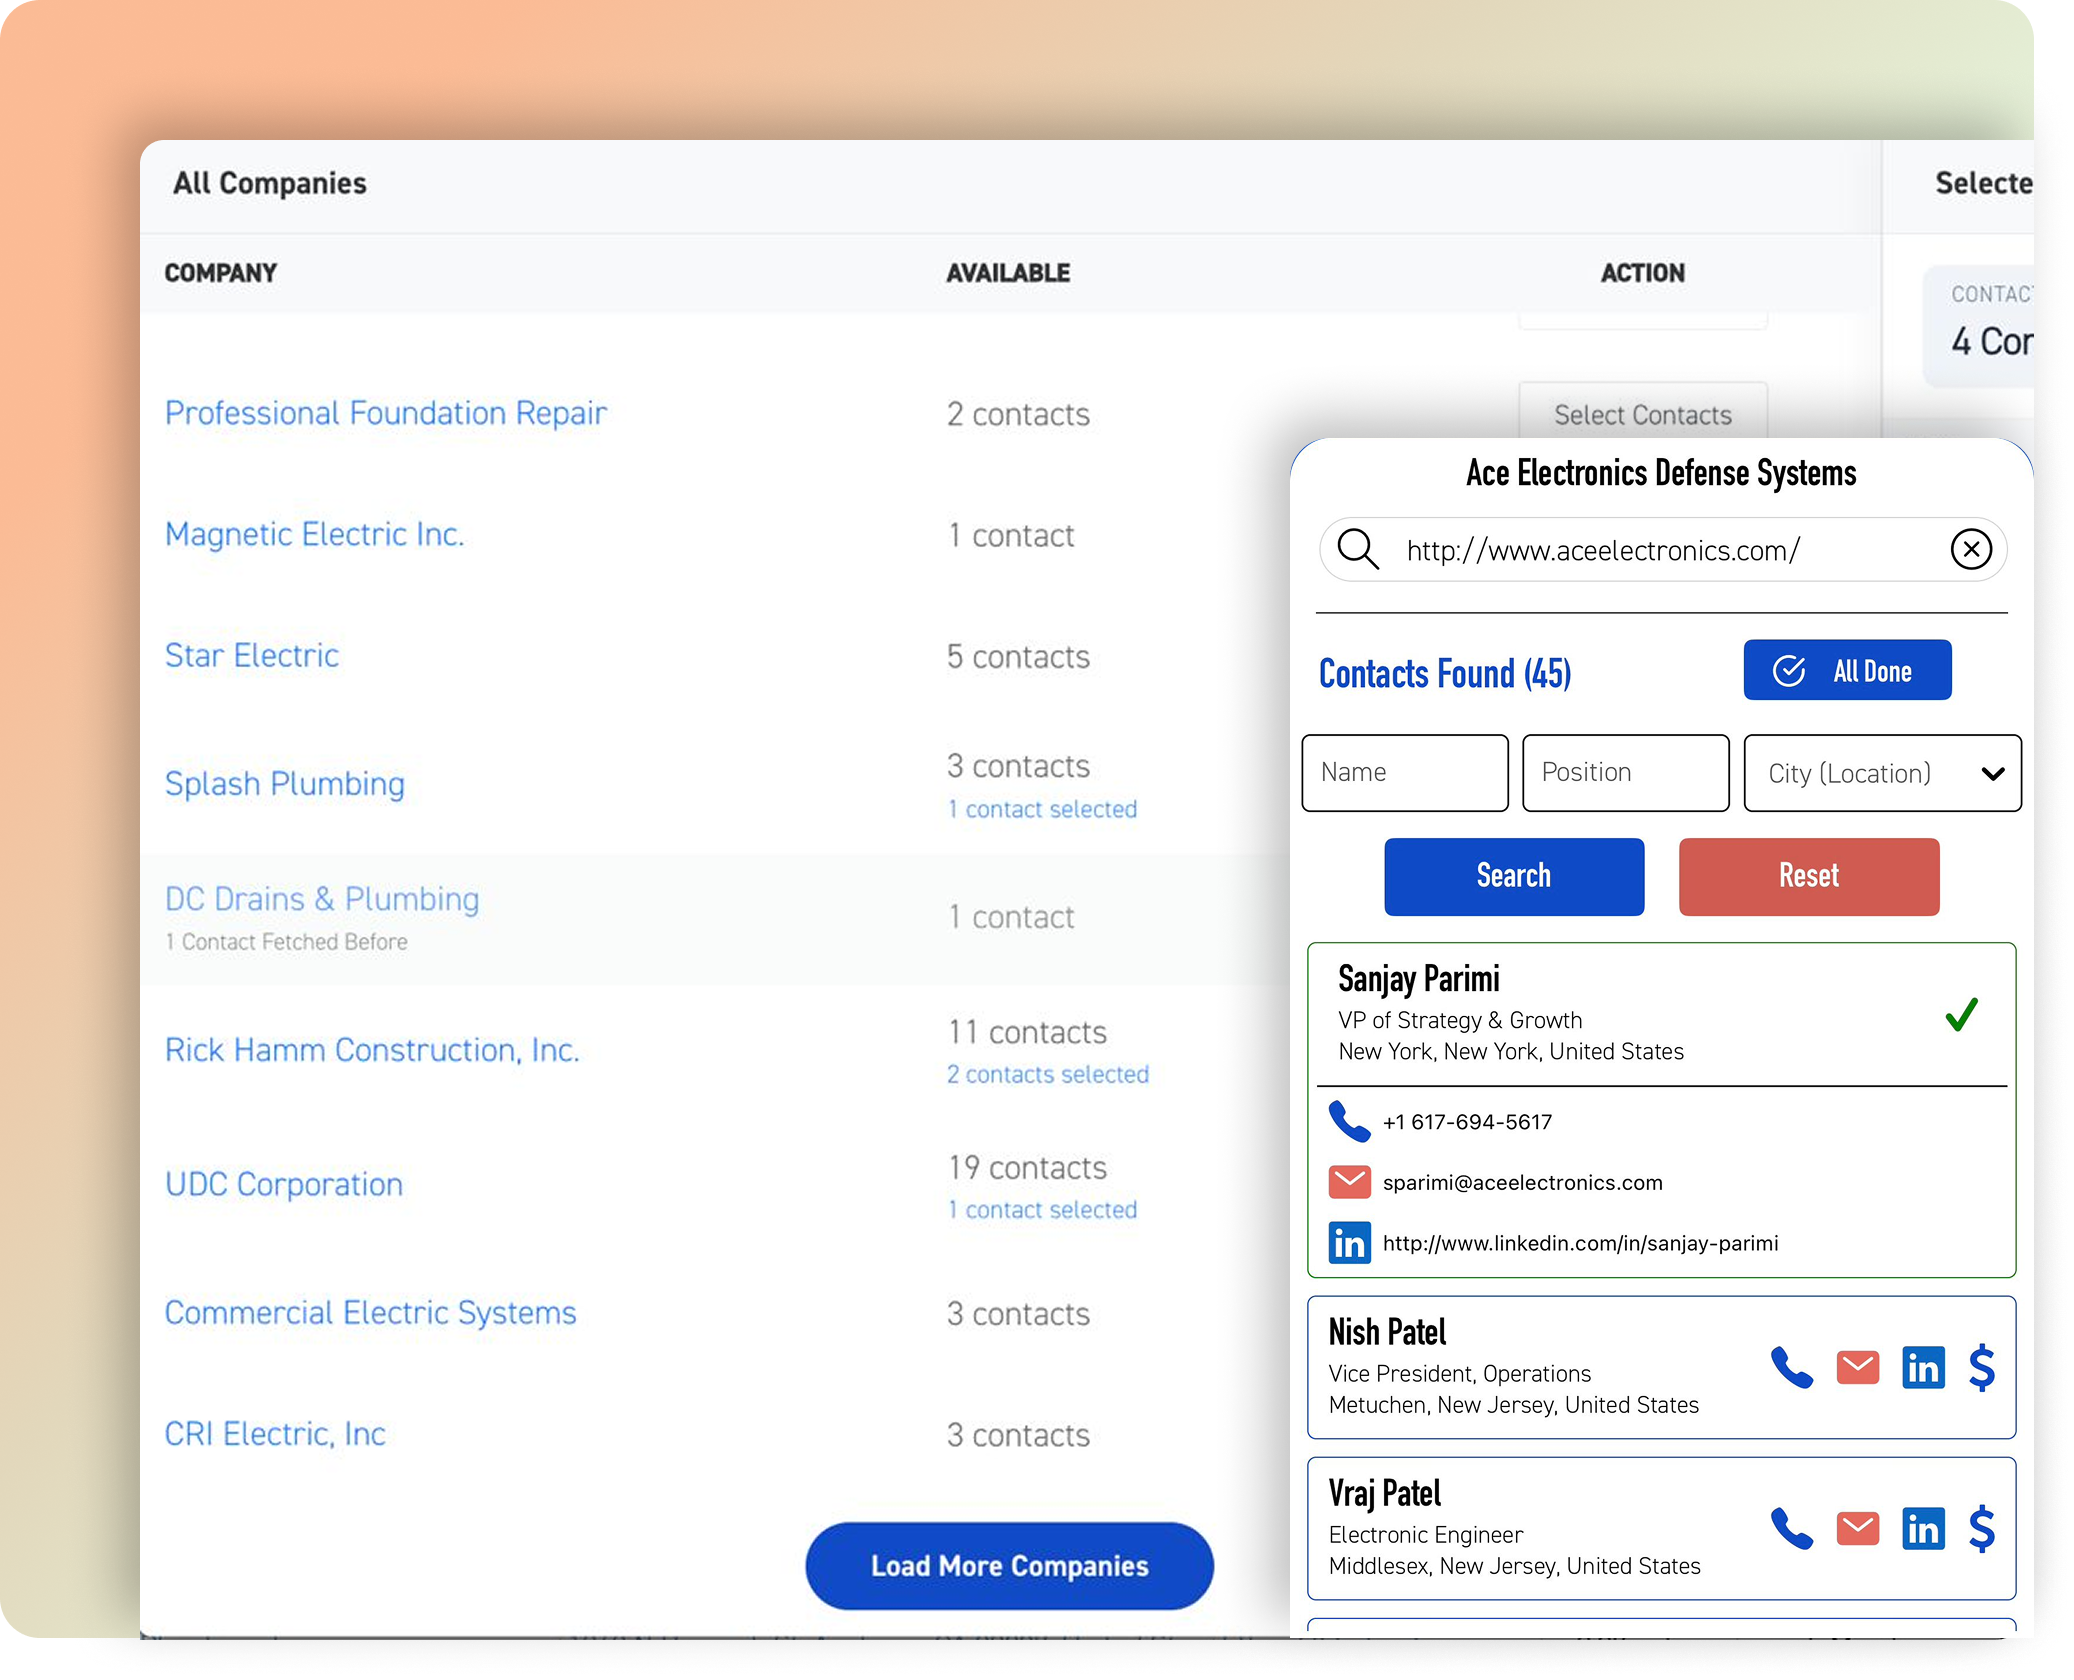
Task: Toggle the green checkmark on Sanjay Parimi
Action: pyautogui.click(x=1961, y=1014)
